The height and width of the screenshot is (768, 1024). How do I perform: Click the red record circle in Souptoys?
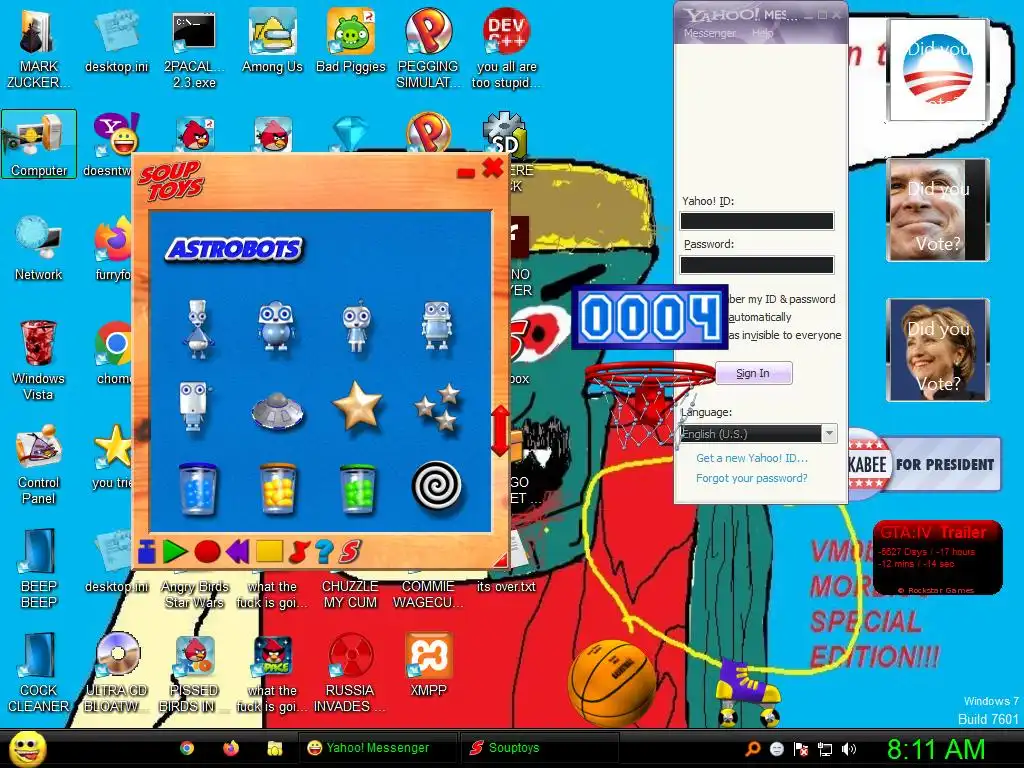207,552
